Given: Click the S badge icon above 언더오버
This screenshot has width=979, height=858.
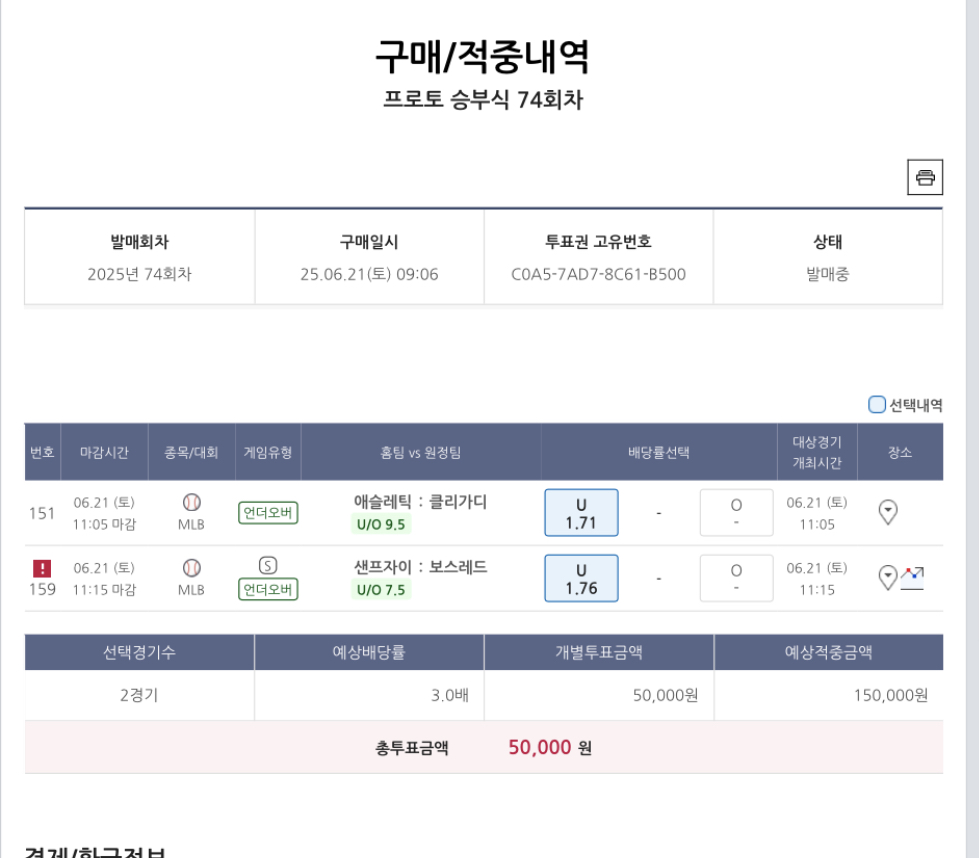Looking at the screenshot, I should [x=267, y=565].
